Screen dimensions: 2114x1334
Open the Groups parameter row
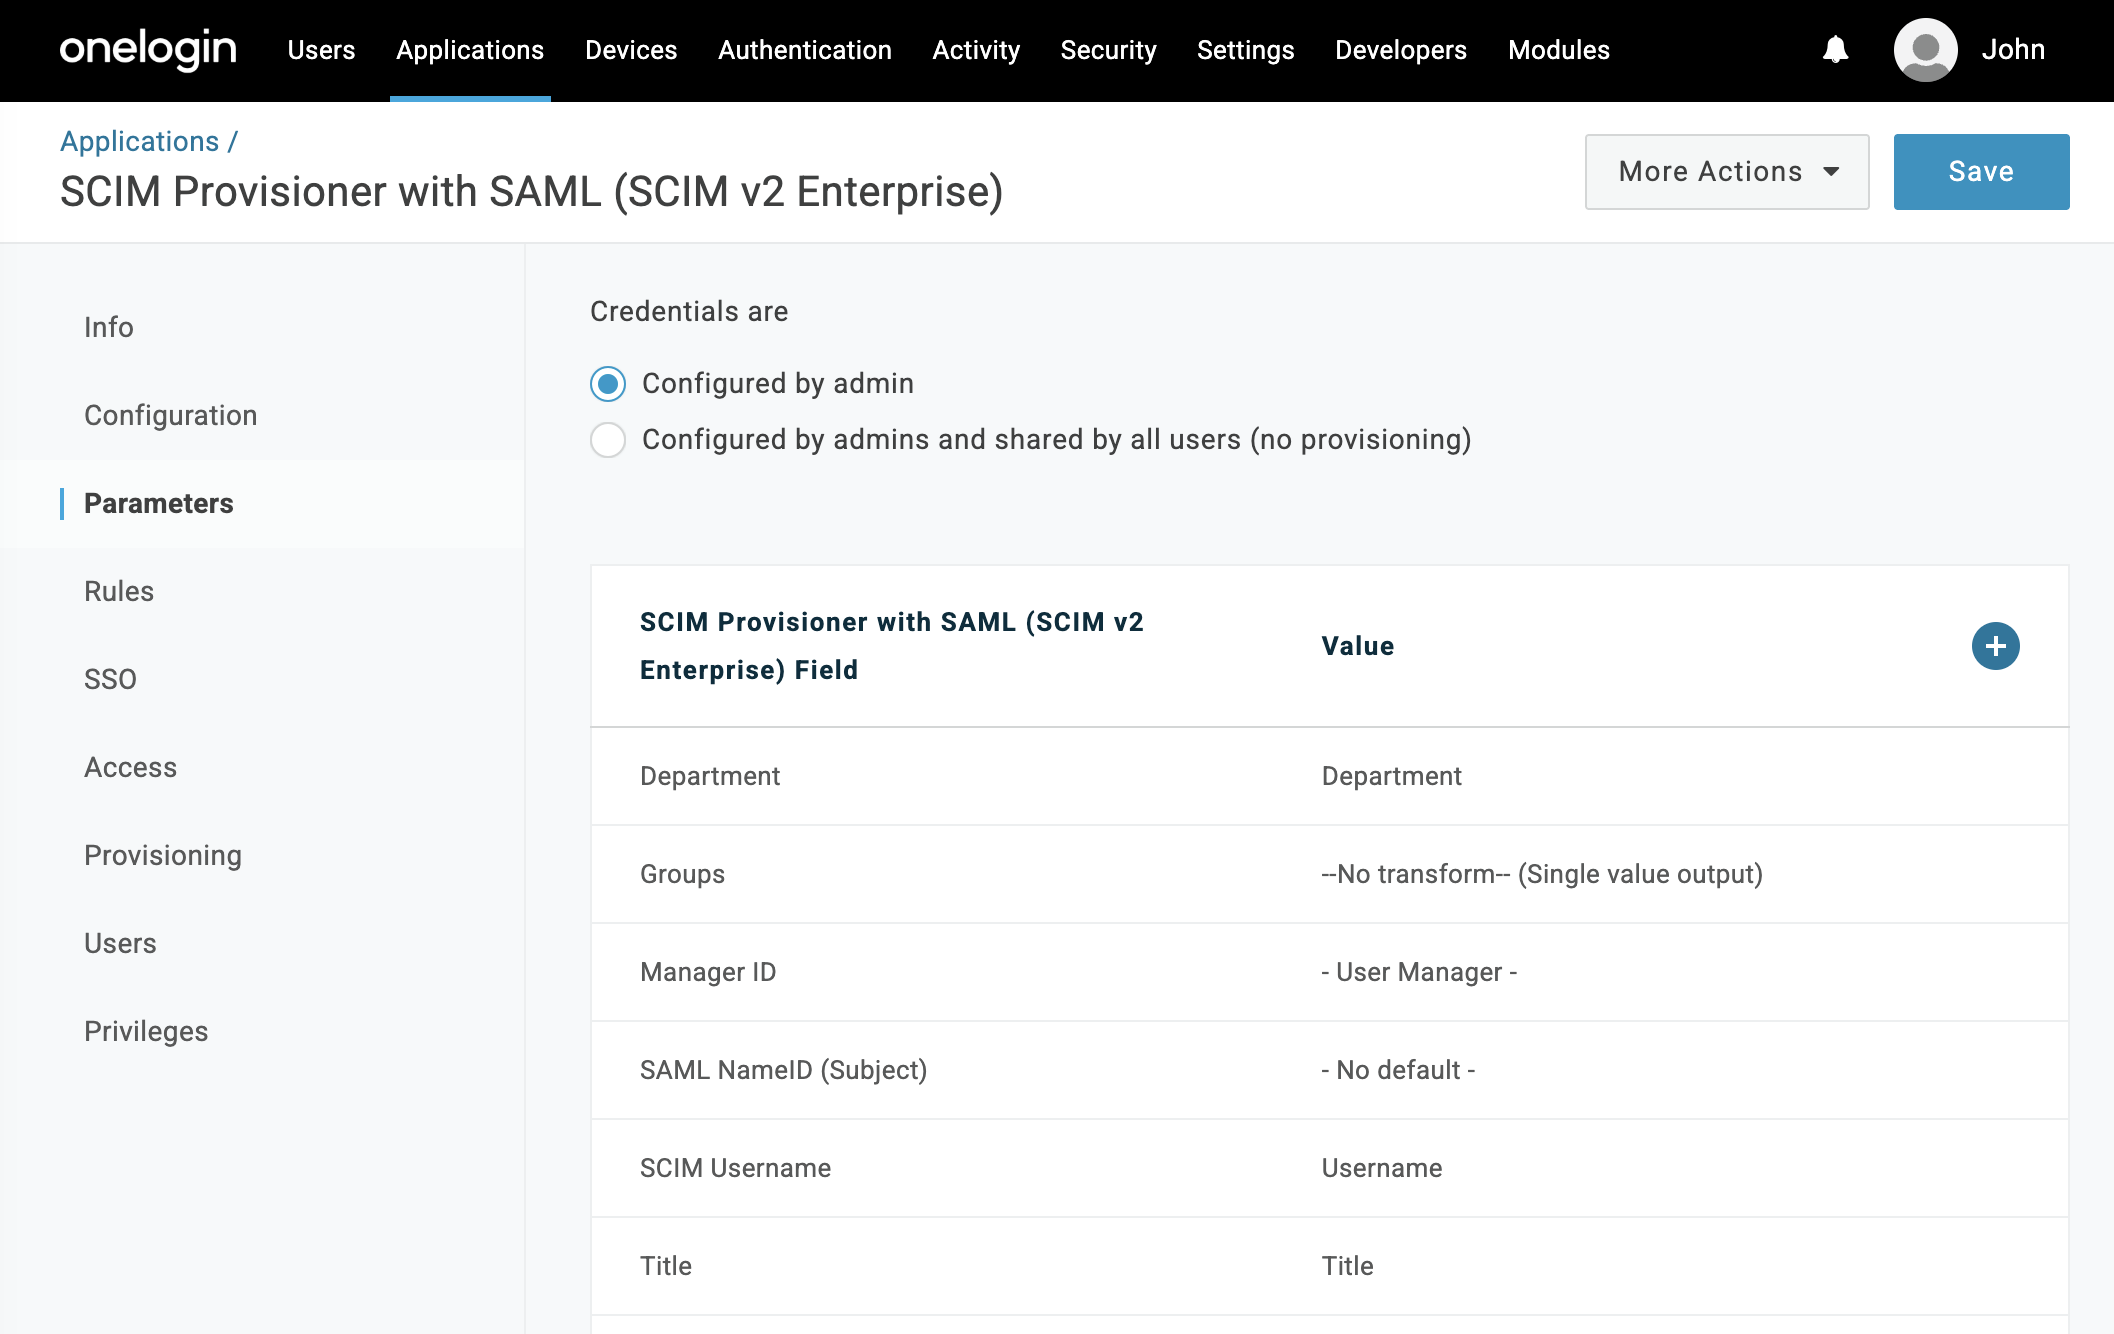[1329, 874]
